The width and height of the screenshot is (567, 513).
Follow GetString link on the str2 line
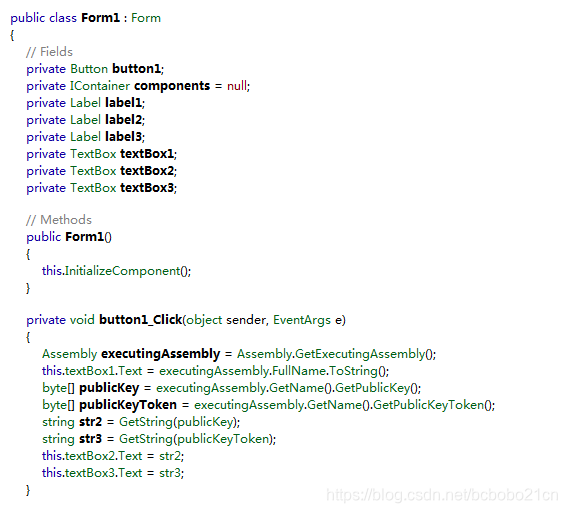[146, 422]
